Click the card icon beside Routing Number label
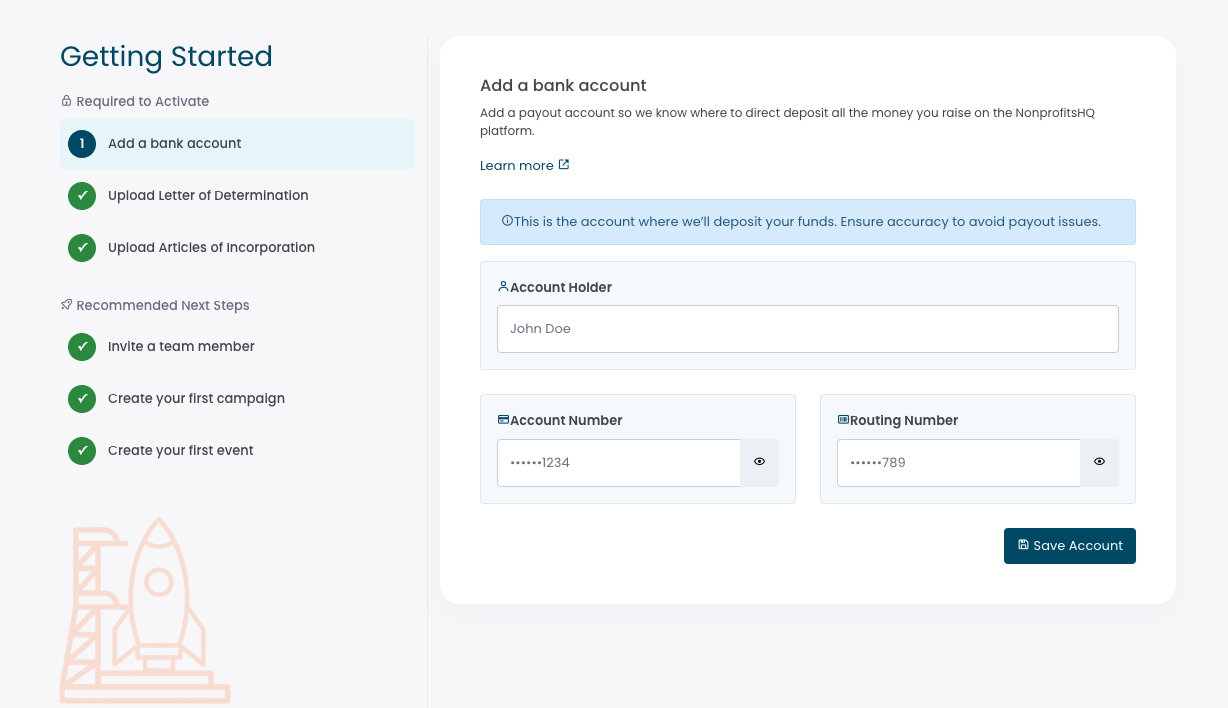Image resolution: width=1228 pixels, height=708 pixels. click(x=843, y=419)
